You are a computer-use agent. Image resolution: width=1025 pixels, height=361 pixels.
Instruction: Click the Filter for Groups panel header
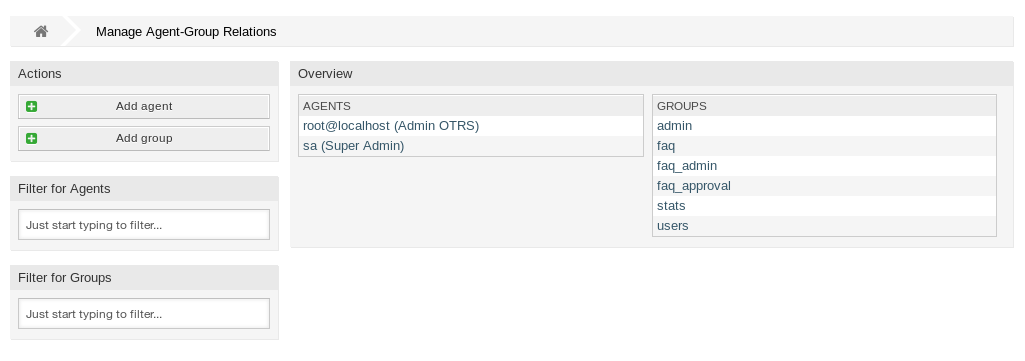pyautogui.click(x=144, y=278)
